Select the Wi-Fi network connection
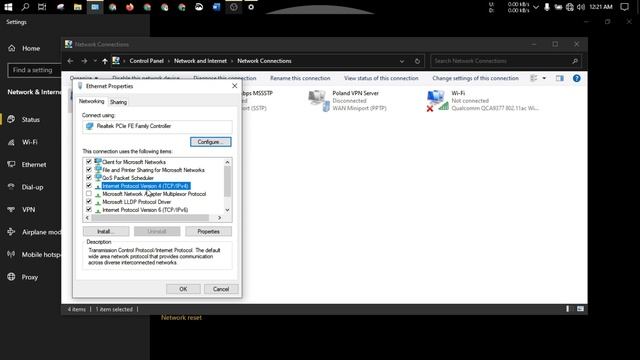This screenshot has width=640, height=360. coord(483,100)
